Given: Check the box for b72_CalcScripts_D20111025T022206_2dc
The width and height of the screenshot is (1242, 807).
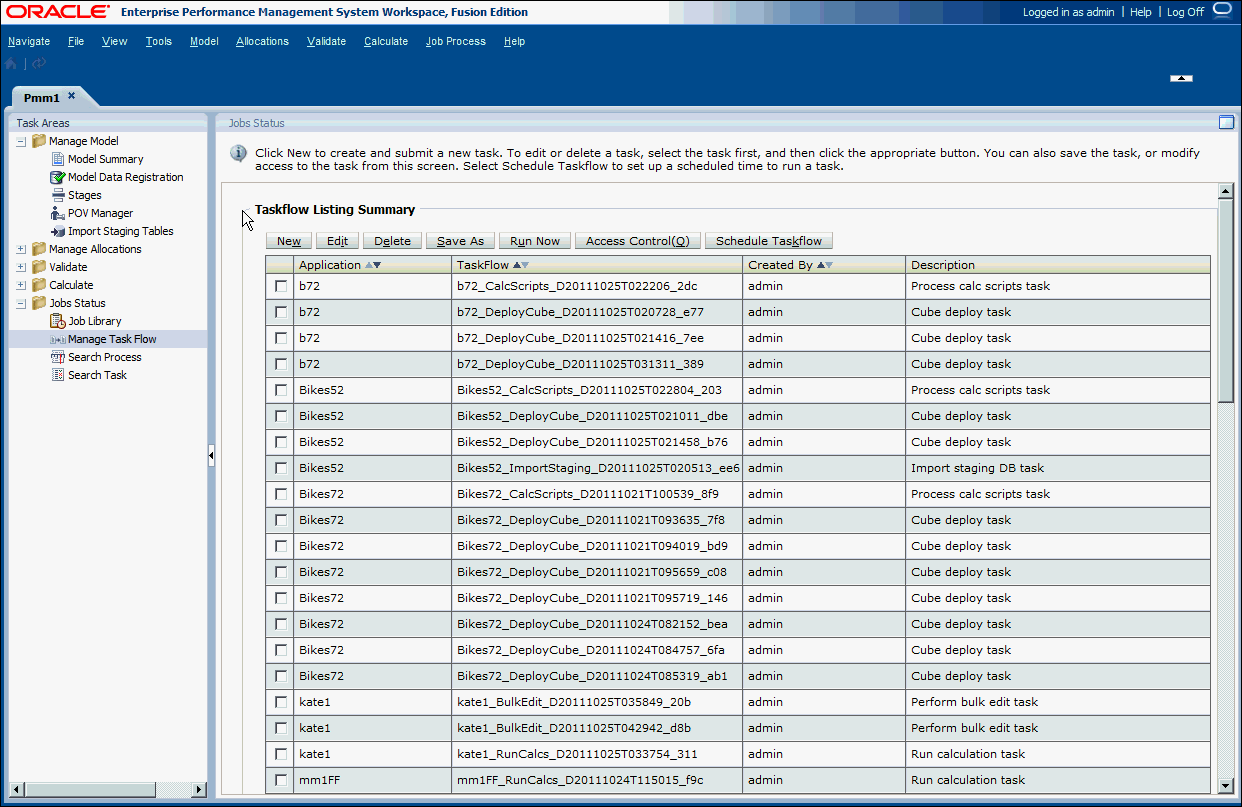Looking at the screenshot, I should tap(281, 286).
